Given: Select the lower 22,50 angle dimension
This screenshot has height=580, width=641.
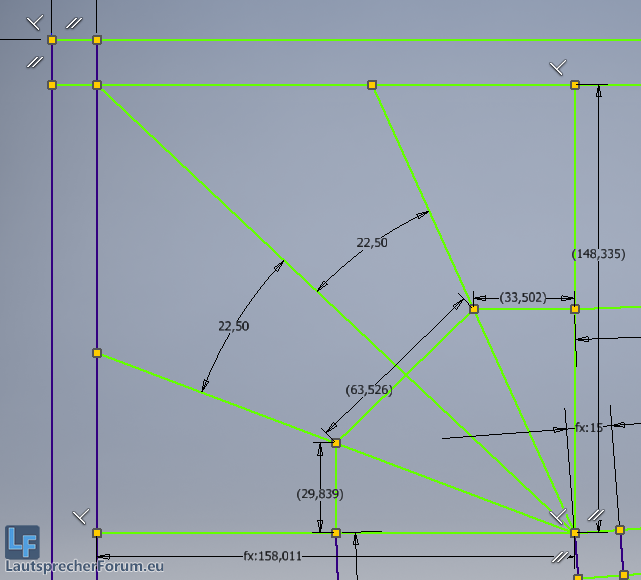Looking at the screenshot, I should pyautogui.click(x=233, y=326).
